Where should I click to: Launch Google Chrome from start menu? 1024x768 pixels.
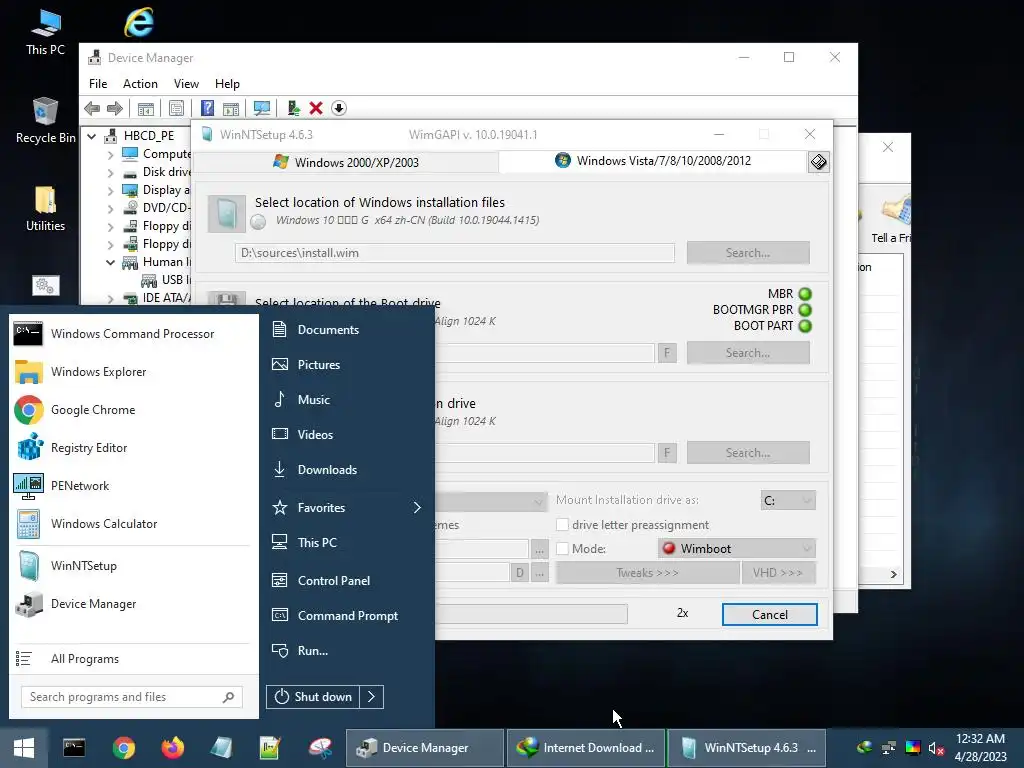click(131, 409)
